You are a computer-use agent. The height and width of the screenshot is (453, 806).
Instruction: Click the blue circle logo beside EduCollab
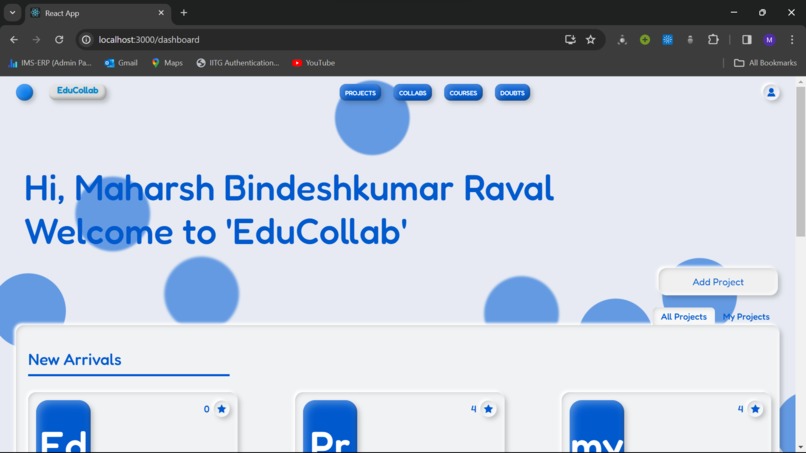pyautogui.click(x=24, y=93)
